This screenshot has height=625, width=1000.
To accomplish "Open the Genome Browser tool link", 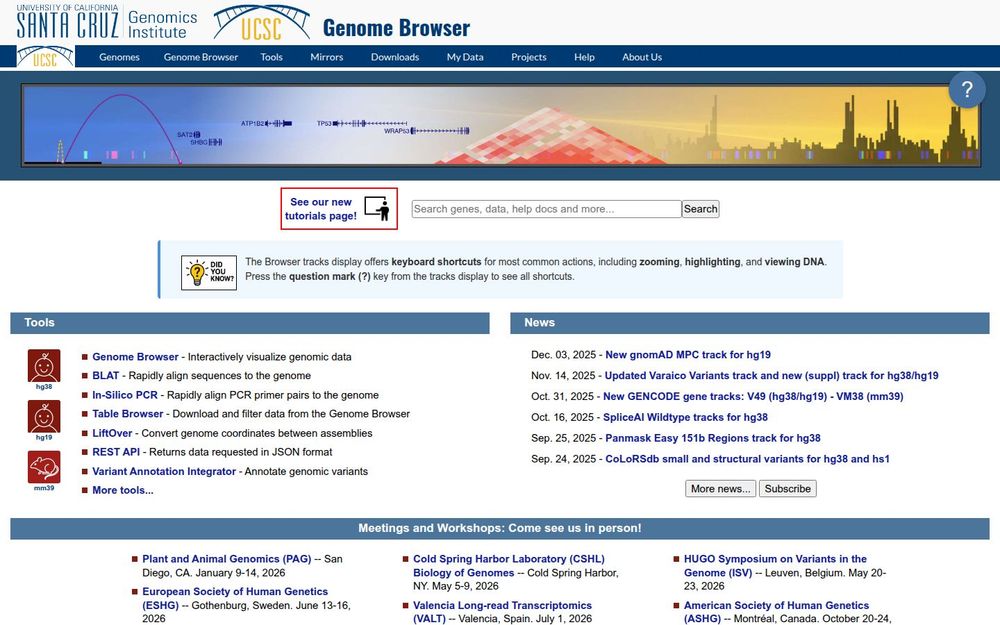I will point(135,357).
